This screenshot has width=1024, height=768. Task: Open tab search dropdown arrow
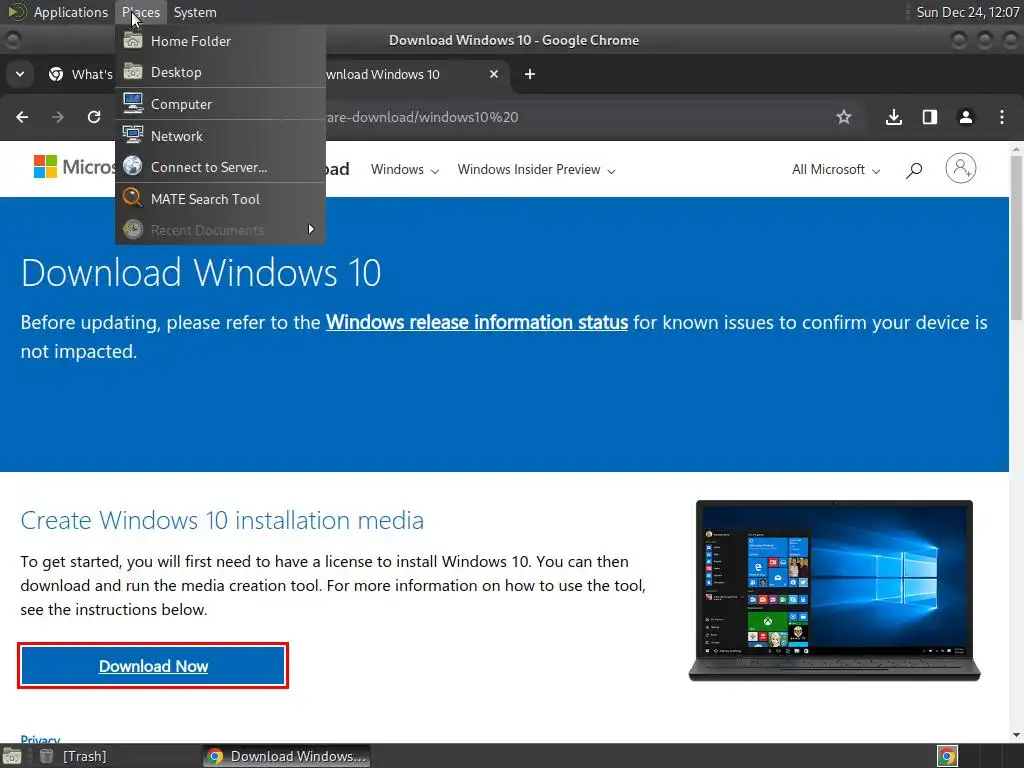20,74
